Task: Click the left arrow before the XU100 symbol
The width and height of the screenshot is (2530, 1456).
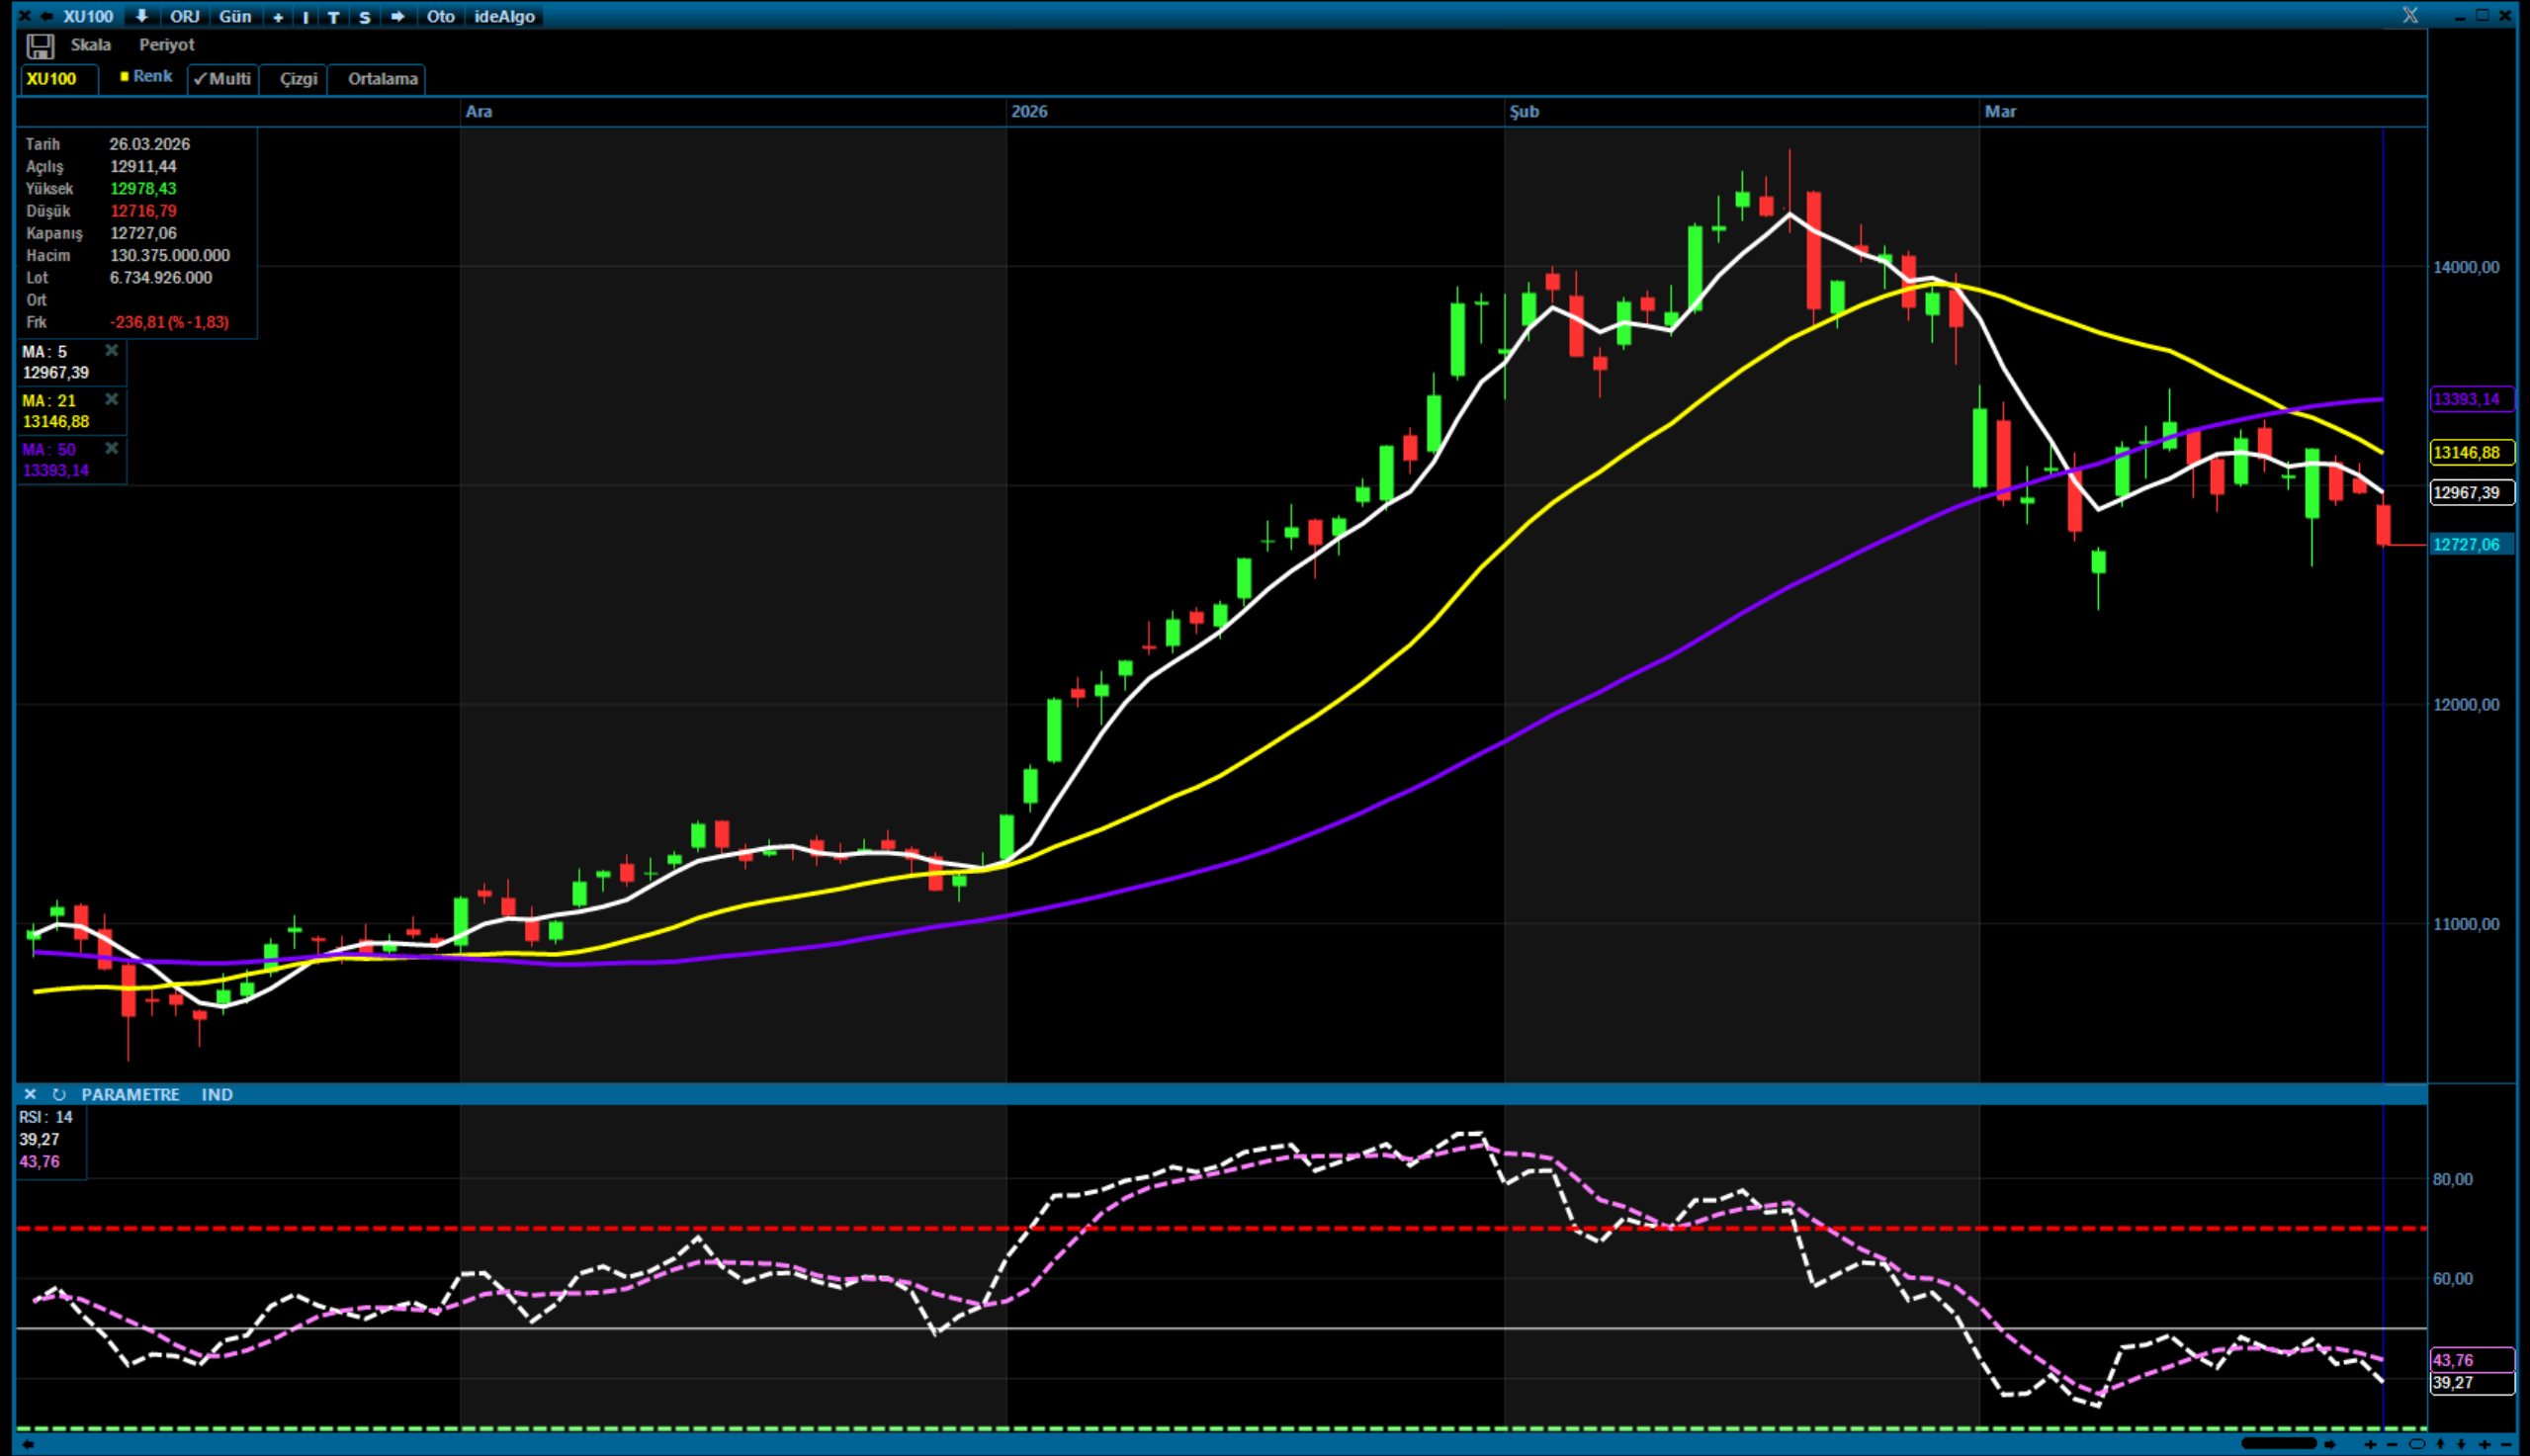Action: 46,16
